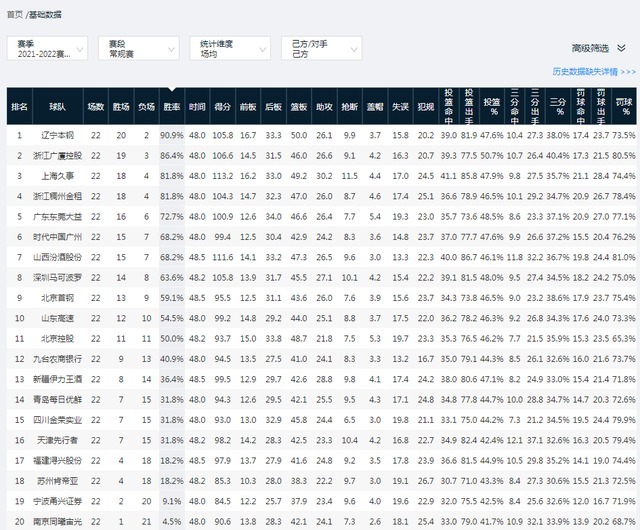This screenshot has width=640, height=530.
Task: Select team 天津先行者
Action: [58, 440]
